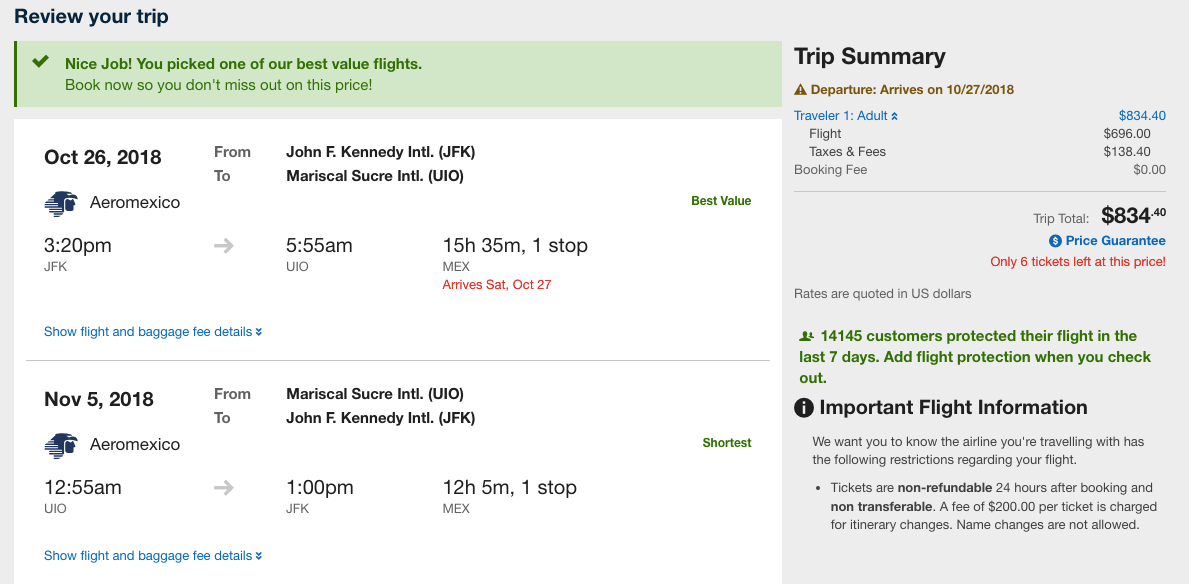Click the Trip Total amount $834.40

[1134, 215]
